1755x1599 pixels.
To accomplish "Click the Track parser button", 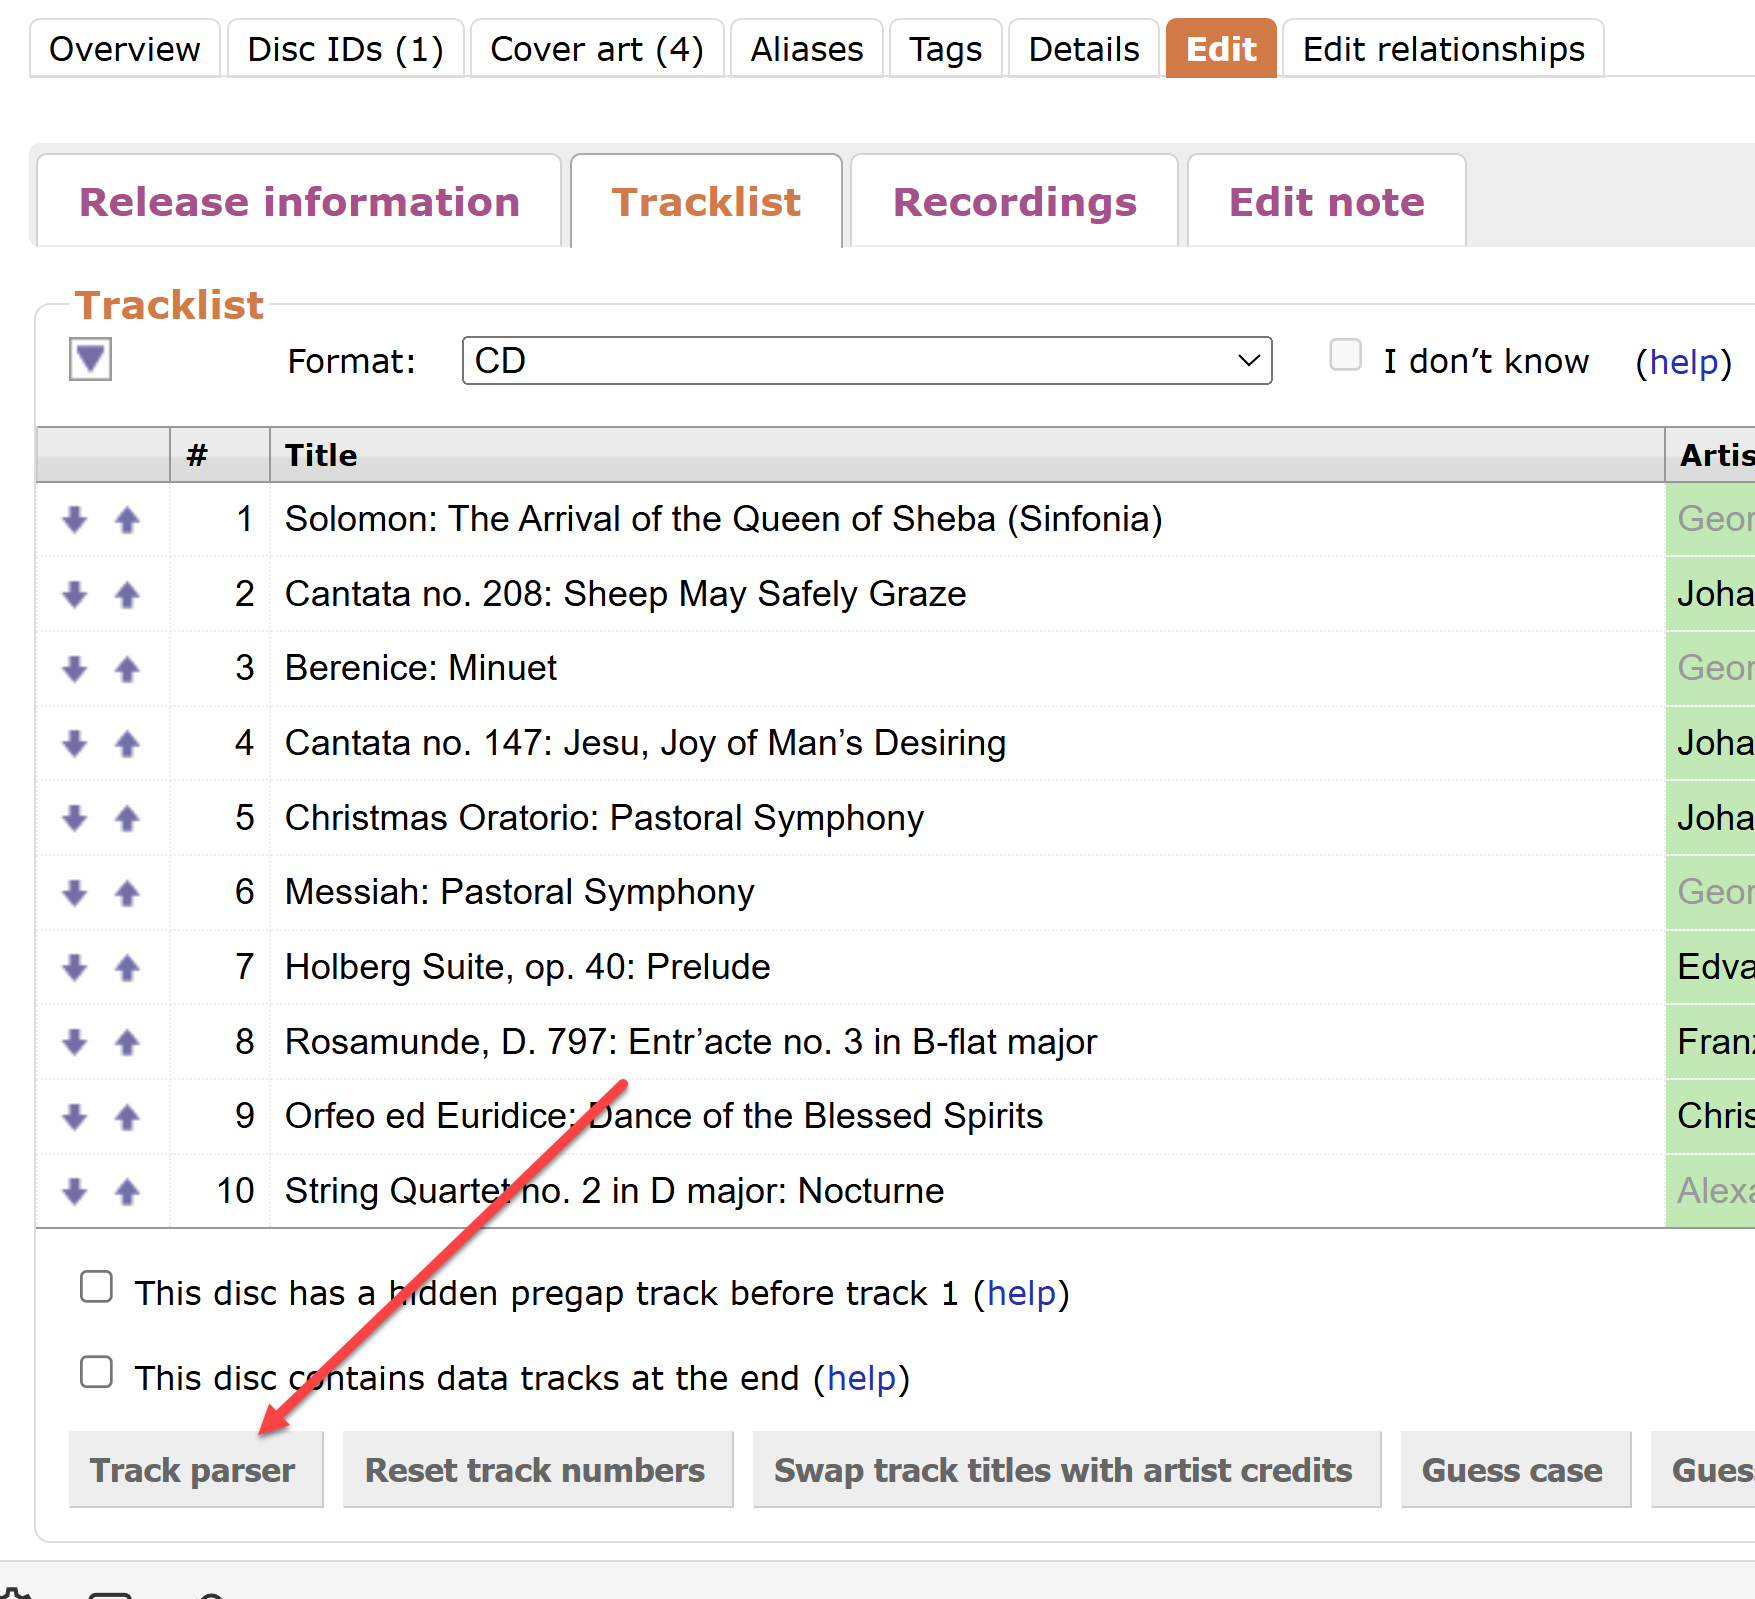I will [x=193, y=1470].
